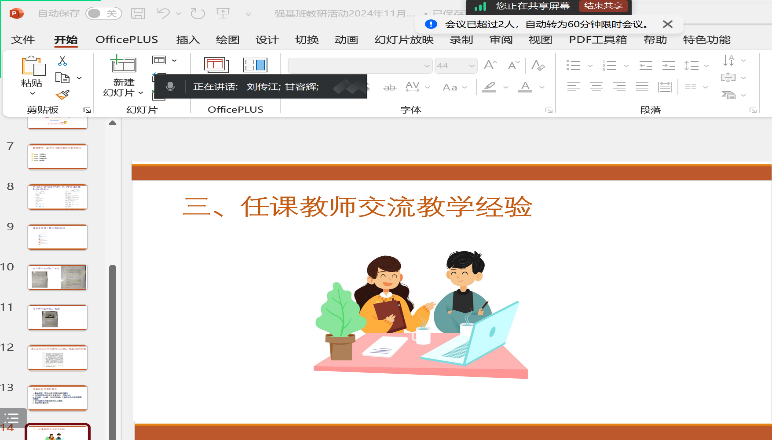Open the Insert ribbon tab
The width and height of the screenshot is (772, 440).
tap(188, 40)
